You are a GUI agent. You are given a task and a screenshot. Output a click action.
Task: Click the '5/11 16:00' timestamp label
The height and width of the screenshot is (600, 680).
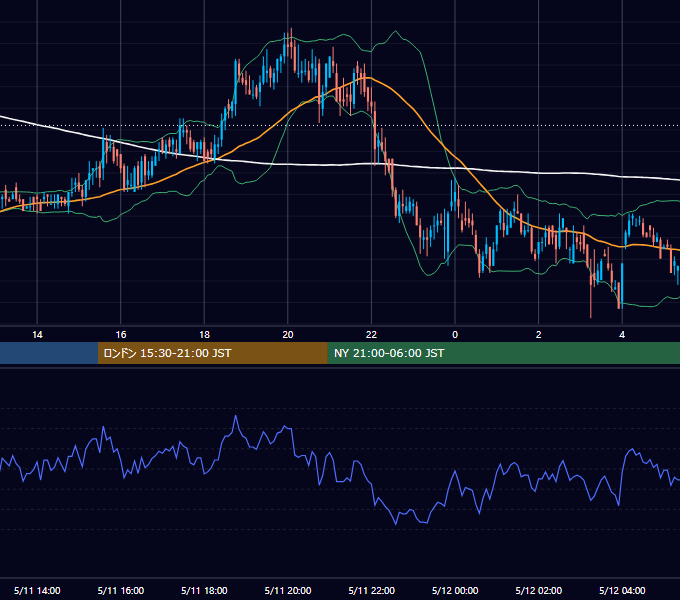pyautogui.click(x=121, y=590)
